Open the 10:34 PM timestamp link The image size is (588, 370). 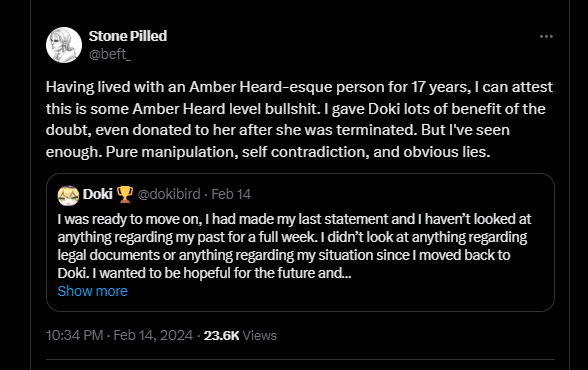click(x=74, y=335)
